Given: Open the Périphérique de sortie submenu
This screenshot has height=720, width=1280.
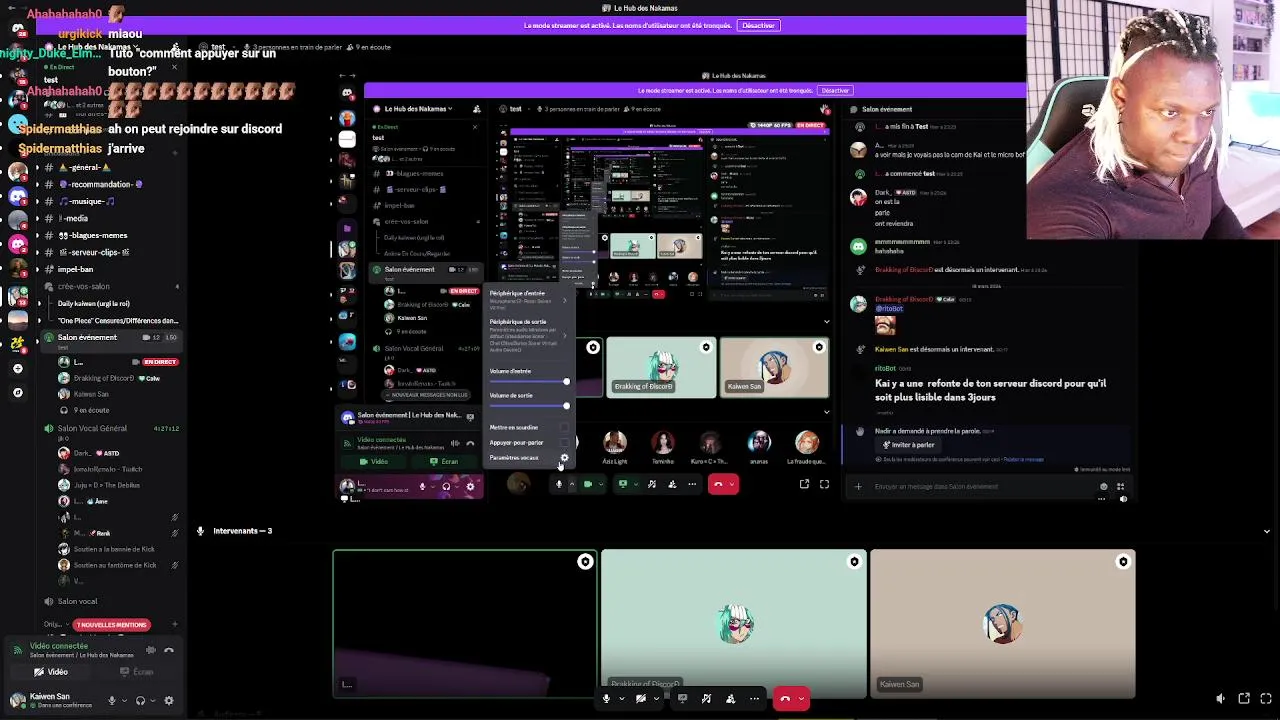Looking at the screenshot, I should [528, 335].
